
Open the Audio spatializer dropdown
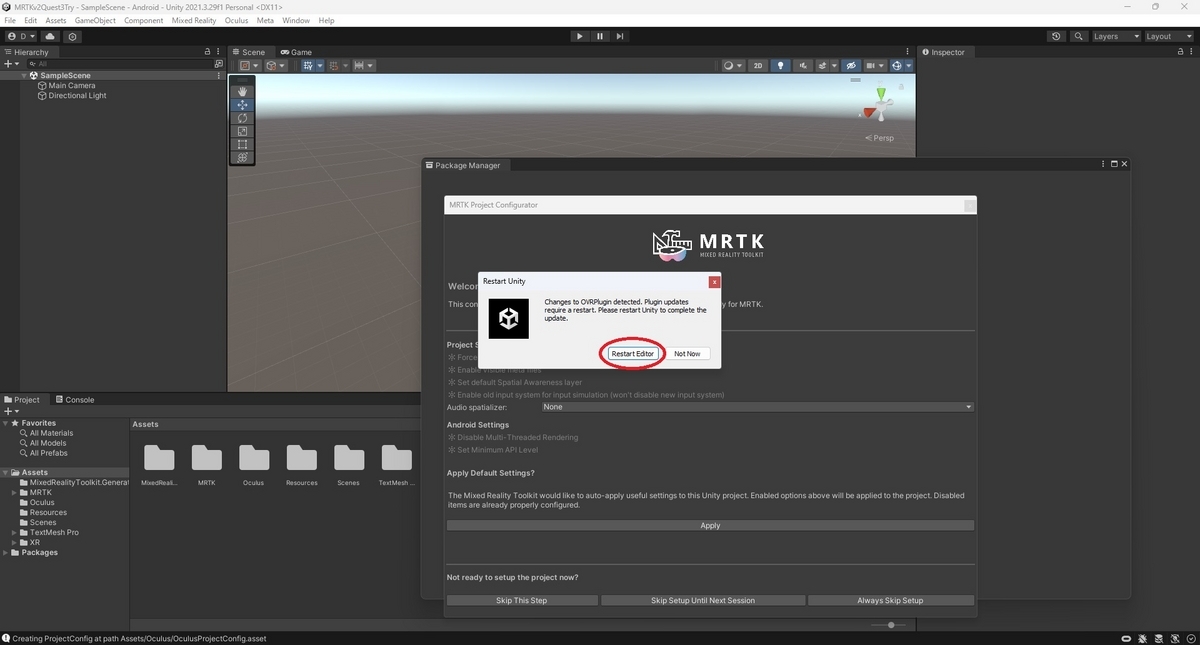tap(757, 406)
